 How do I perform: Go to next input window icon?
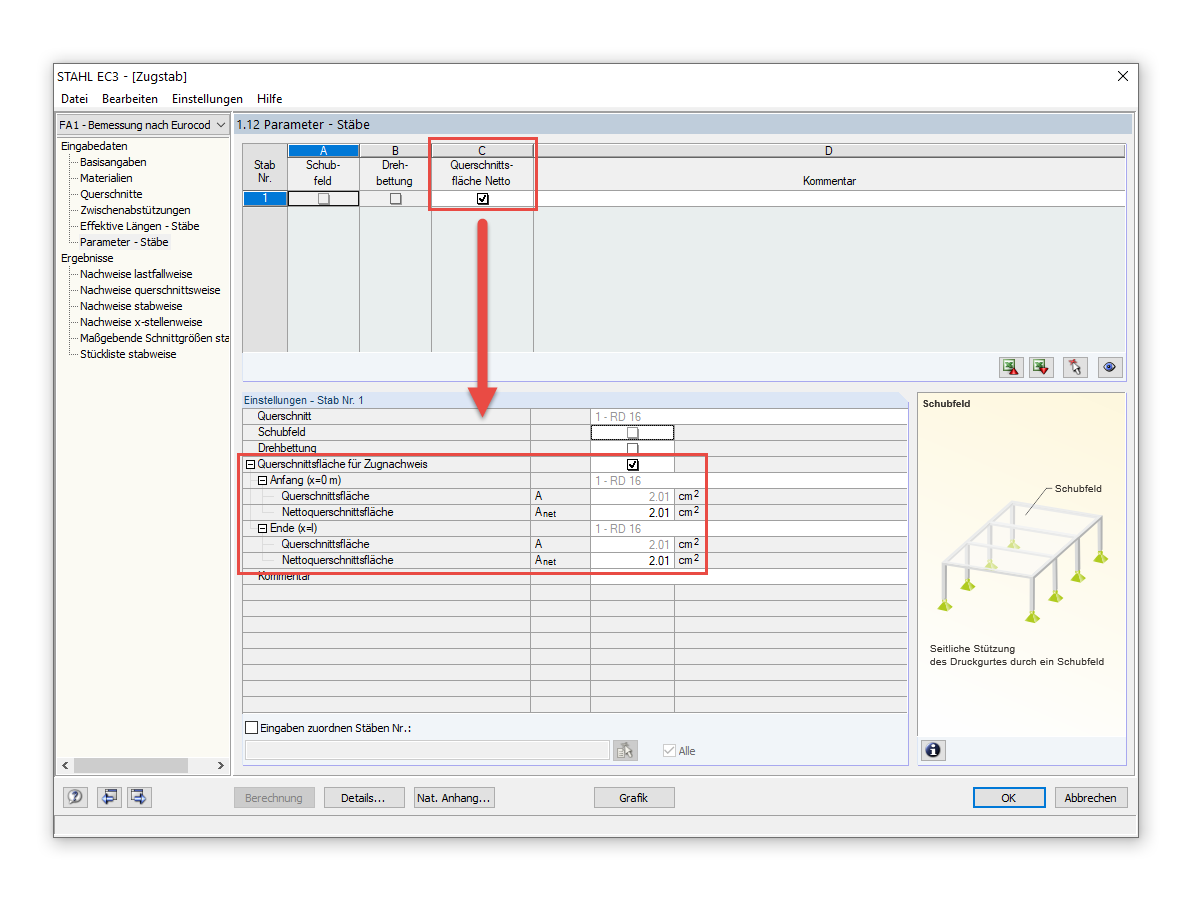(x=139, y=797)
